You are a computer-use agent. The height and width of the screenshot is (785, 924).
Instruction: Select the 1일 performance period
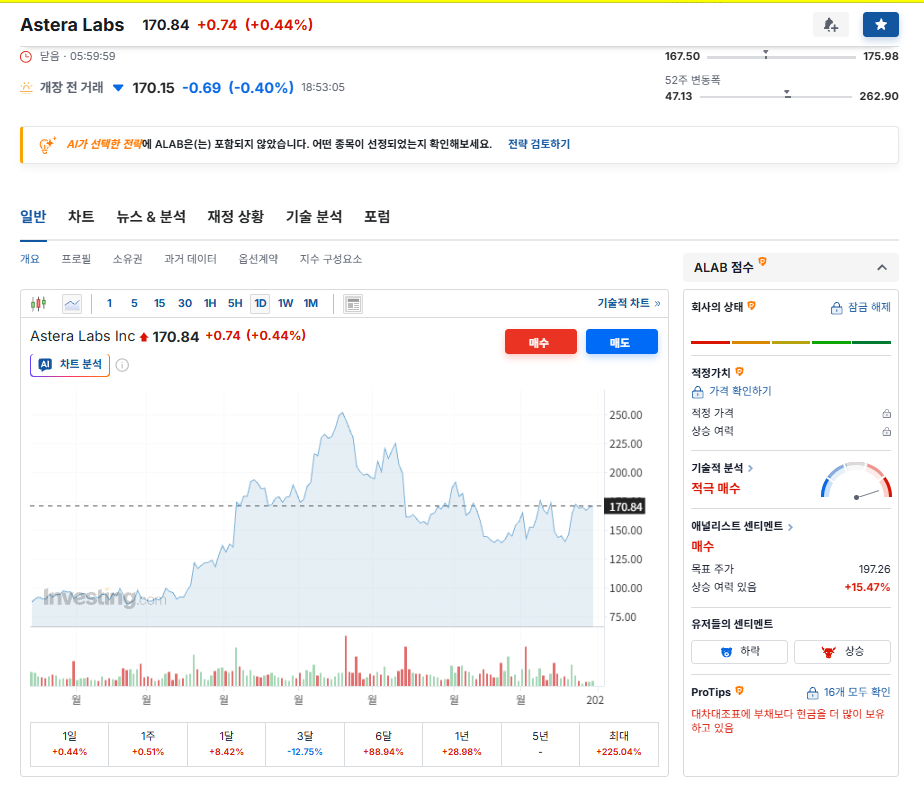[70, 744]
